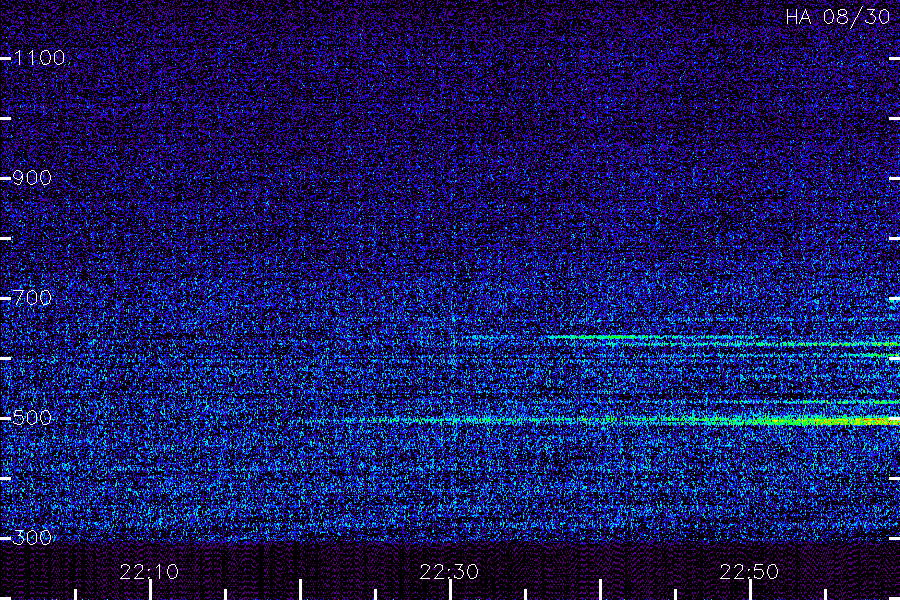This screenshot has width=900, height=600.
Task: Click the 22:30 time axis label
Action: coord(449,572)
